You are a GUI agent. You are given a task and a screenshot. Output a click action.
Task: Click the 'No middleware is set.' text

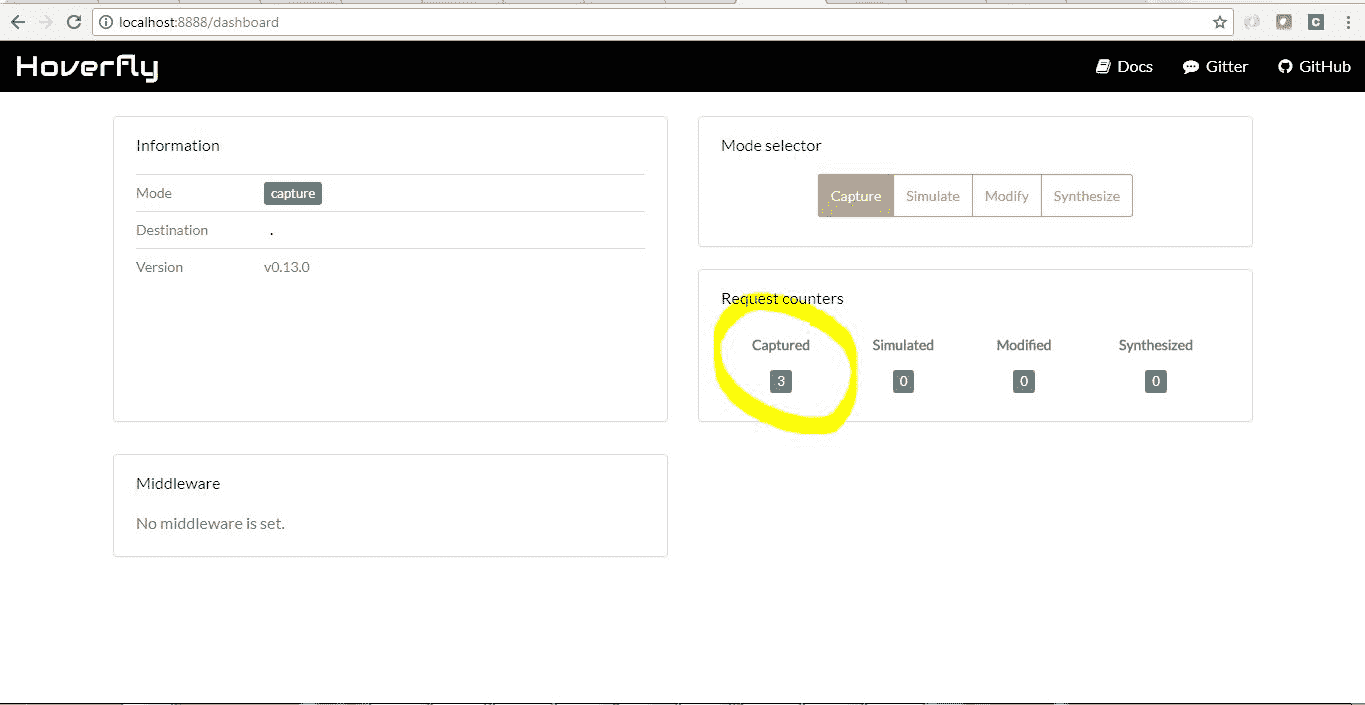click(210, 523)
